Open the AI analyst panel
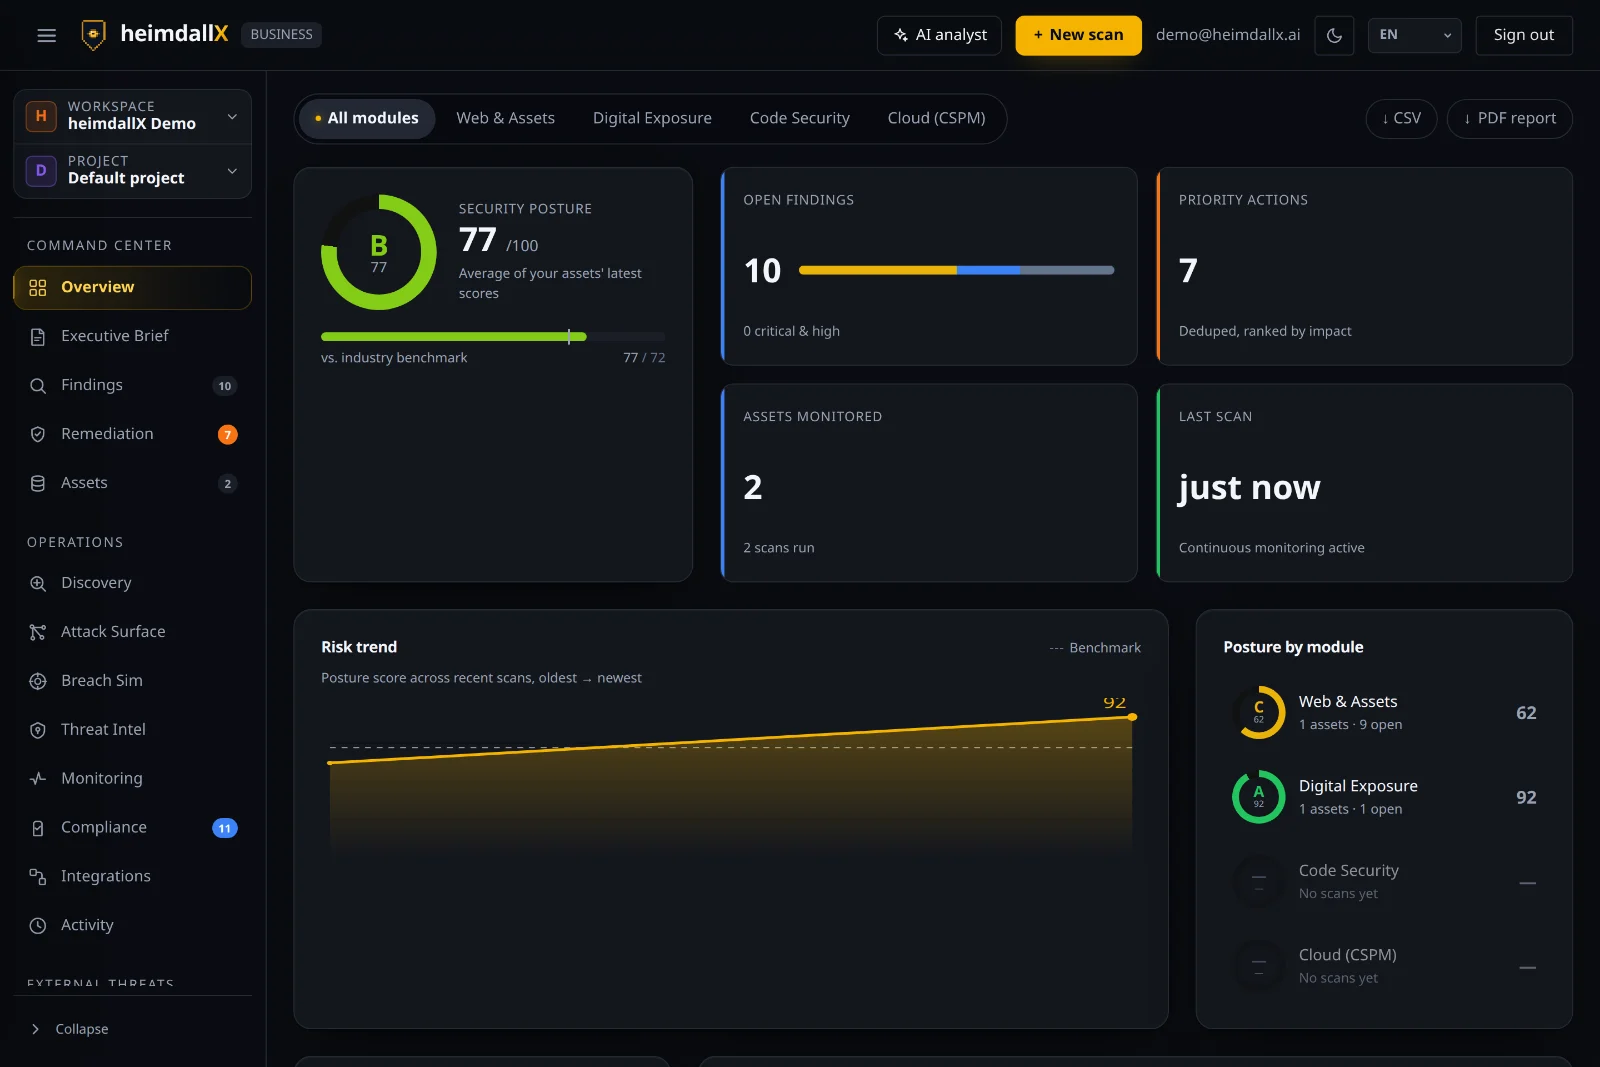Viewport: 1600px width, 1067px height. click(x=939, y=35)
